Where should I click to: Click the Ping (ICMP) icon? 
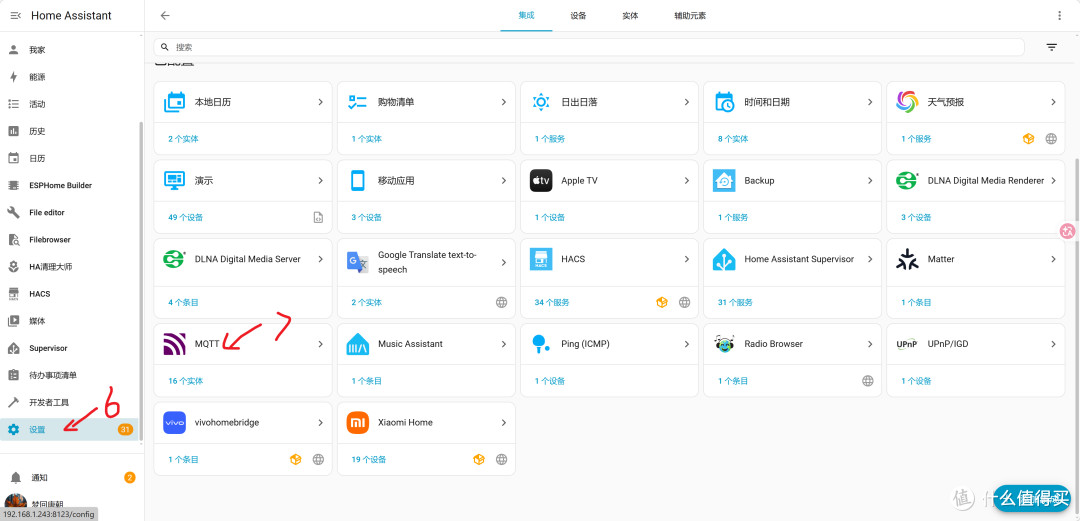coord(541,344)
